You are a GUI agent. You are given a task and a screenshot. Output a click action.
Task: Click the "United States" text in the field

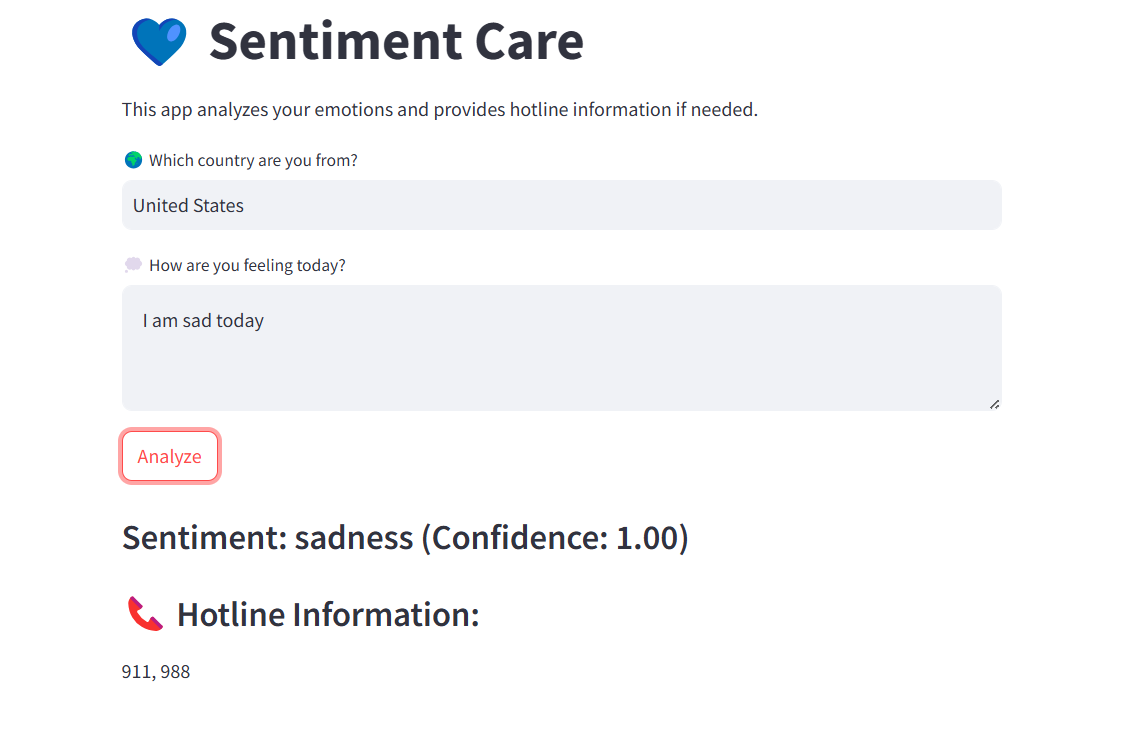click(x=189, y=205)
